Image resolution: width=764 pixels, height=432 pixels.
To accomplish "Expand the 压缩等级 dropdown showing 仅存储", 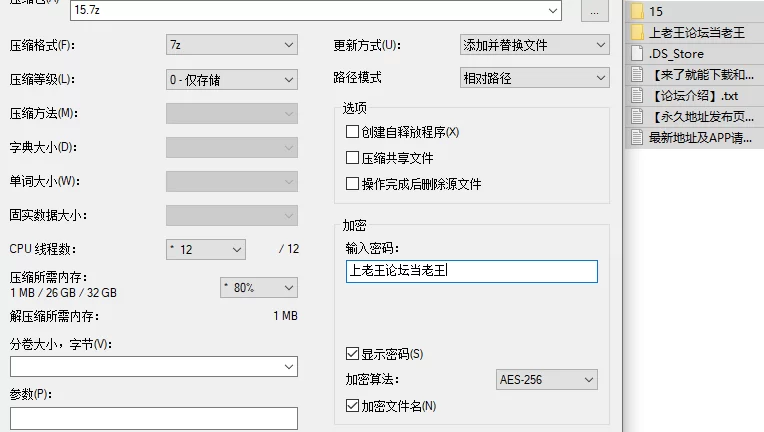I will point(231,79).
